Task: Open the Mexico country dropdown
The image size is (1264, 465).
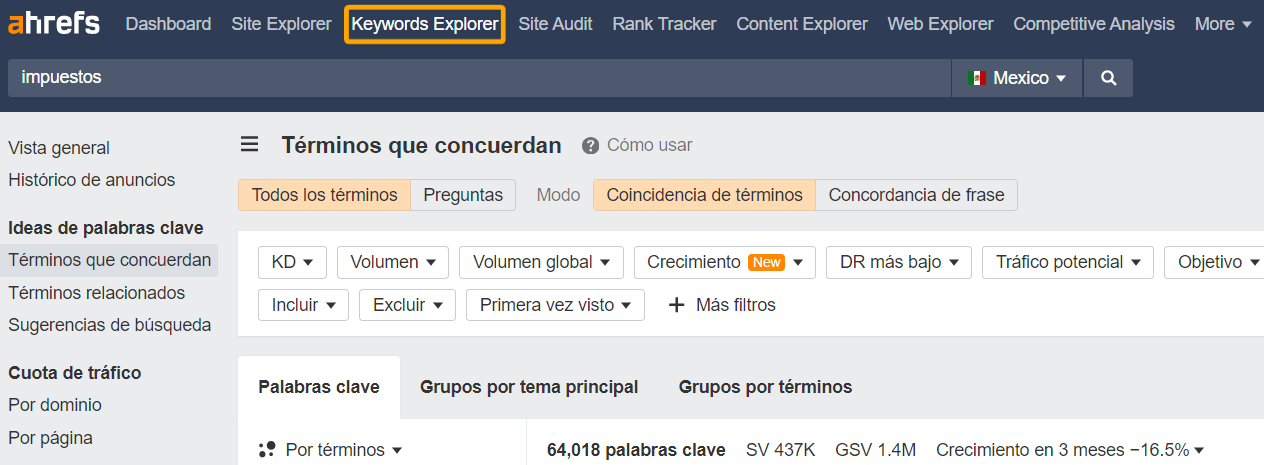Action: 1017,78
